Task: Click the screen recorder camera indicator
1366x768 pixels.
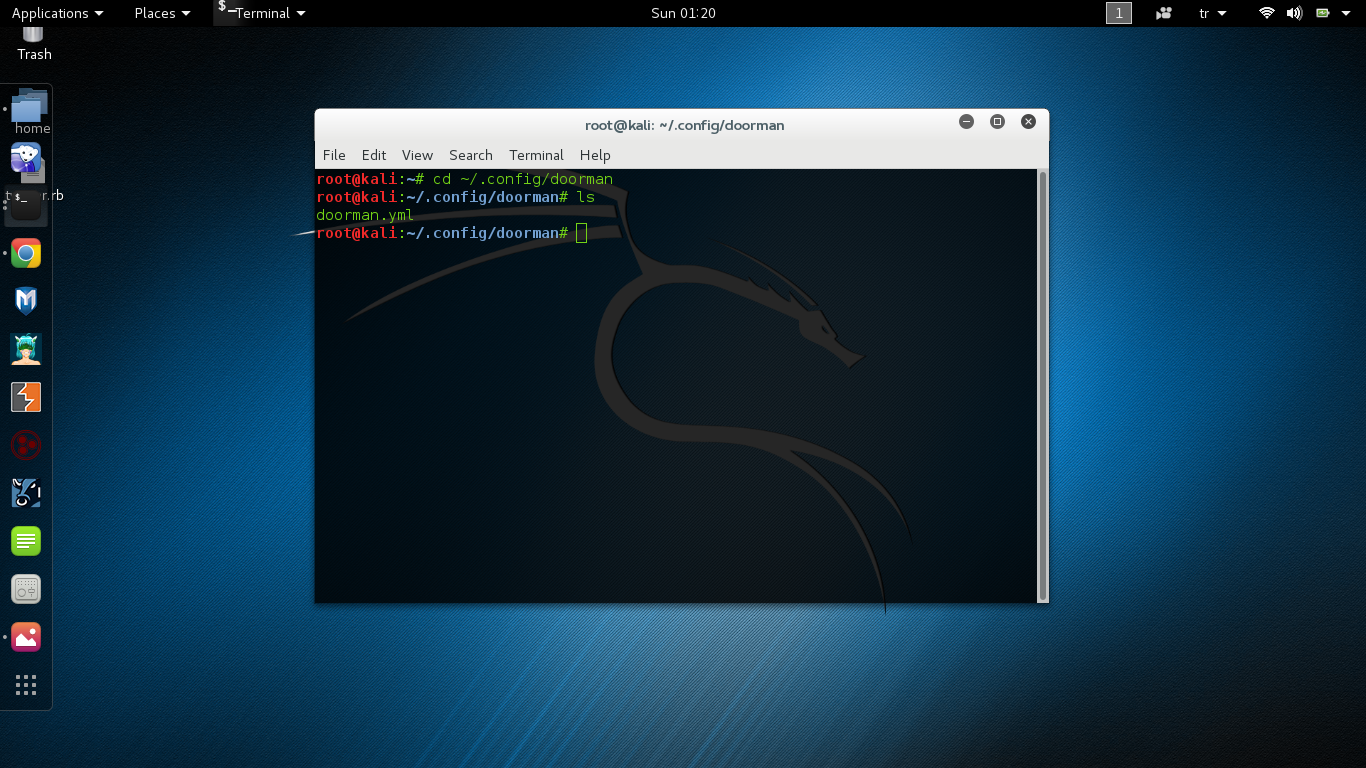Action: click(x=1164, y=13)
